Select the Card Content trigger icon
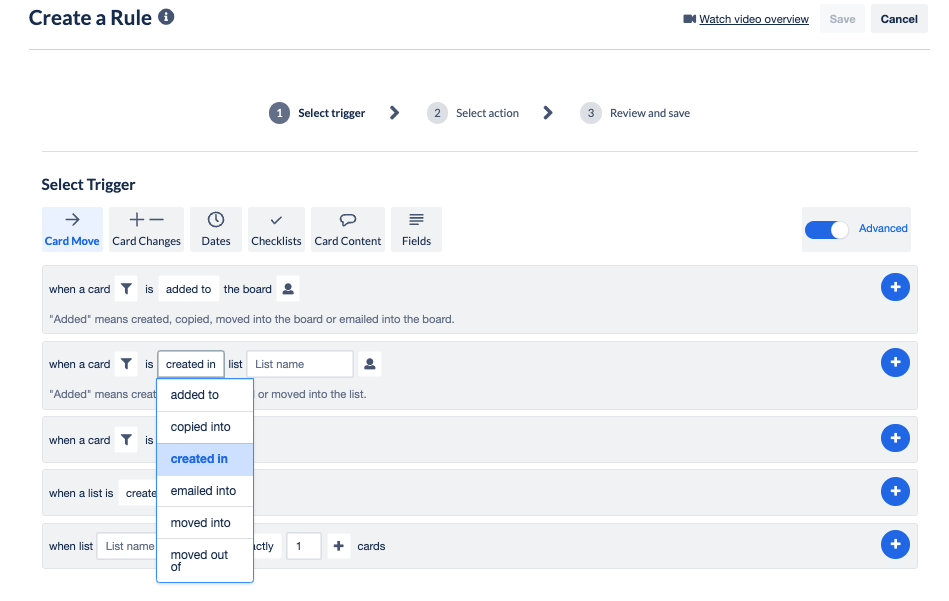949x601 pixels. [347, 229]
